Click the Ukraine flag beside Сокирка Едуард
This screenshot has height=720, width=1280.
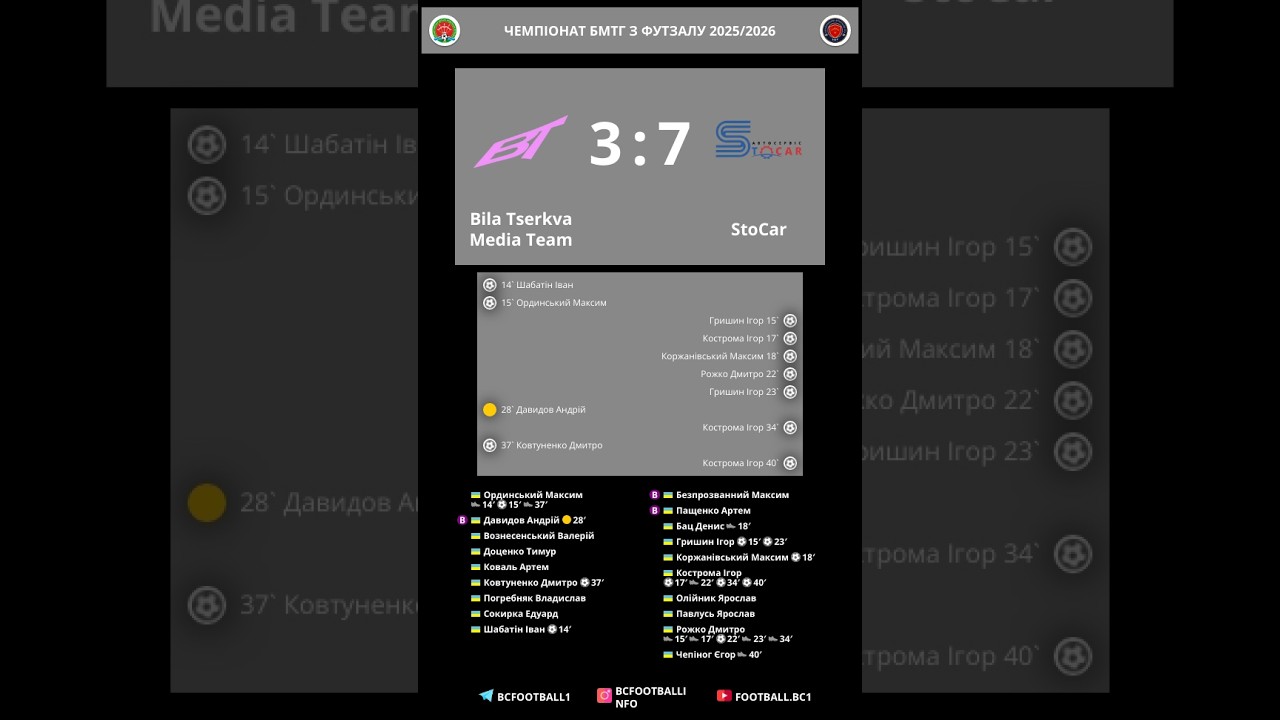(476, 614)
